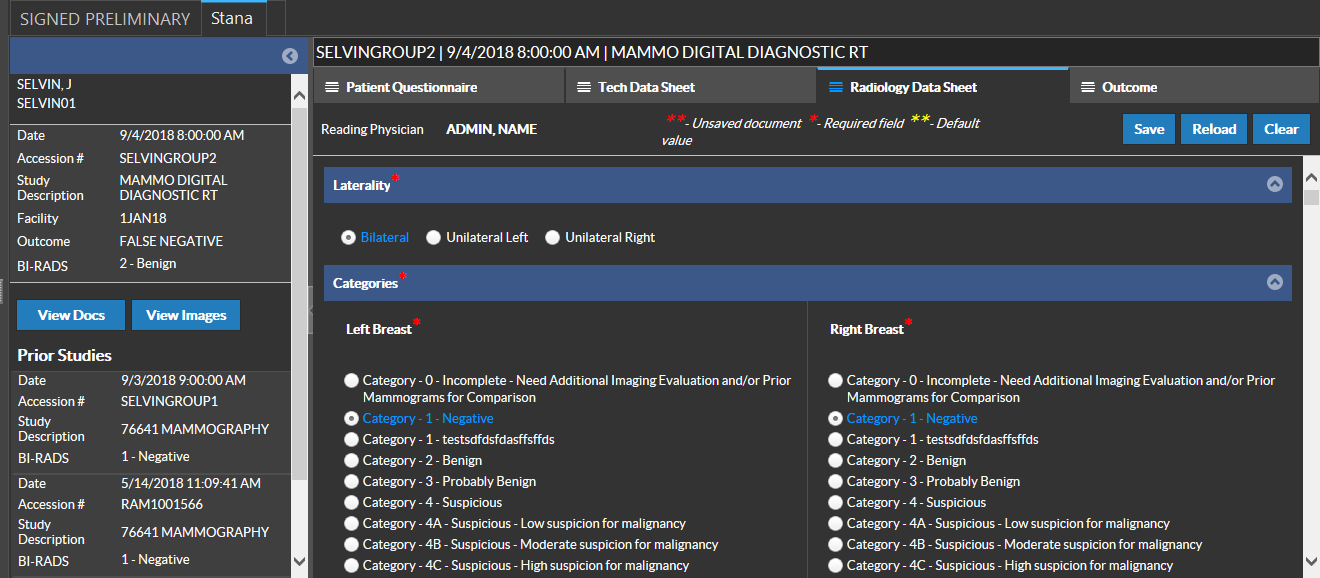The height and width of the screenshot is (578, 1320).
Task: Select the Unilateral Left laterality option
Action: tap(433, 238)
